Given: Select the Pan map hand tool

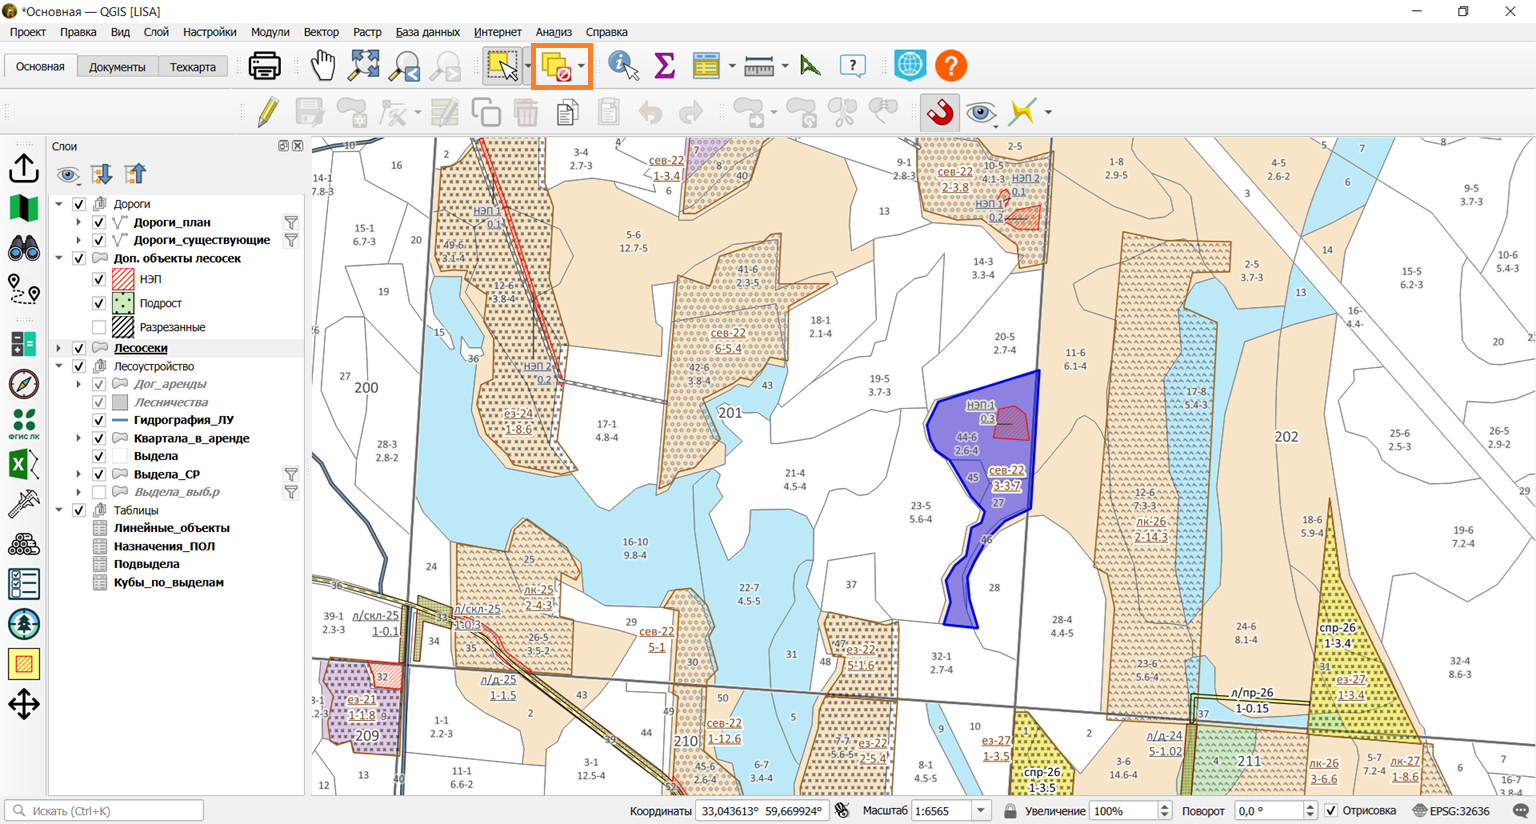Looking at the screenshot, I should (x=322, y=66).
